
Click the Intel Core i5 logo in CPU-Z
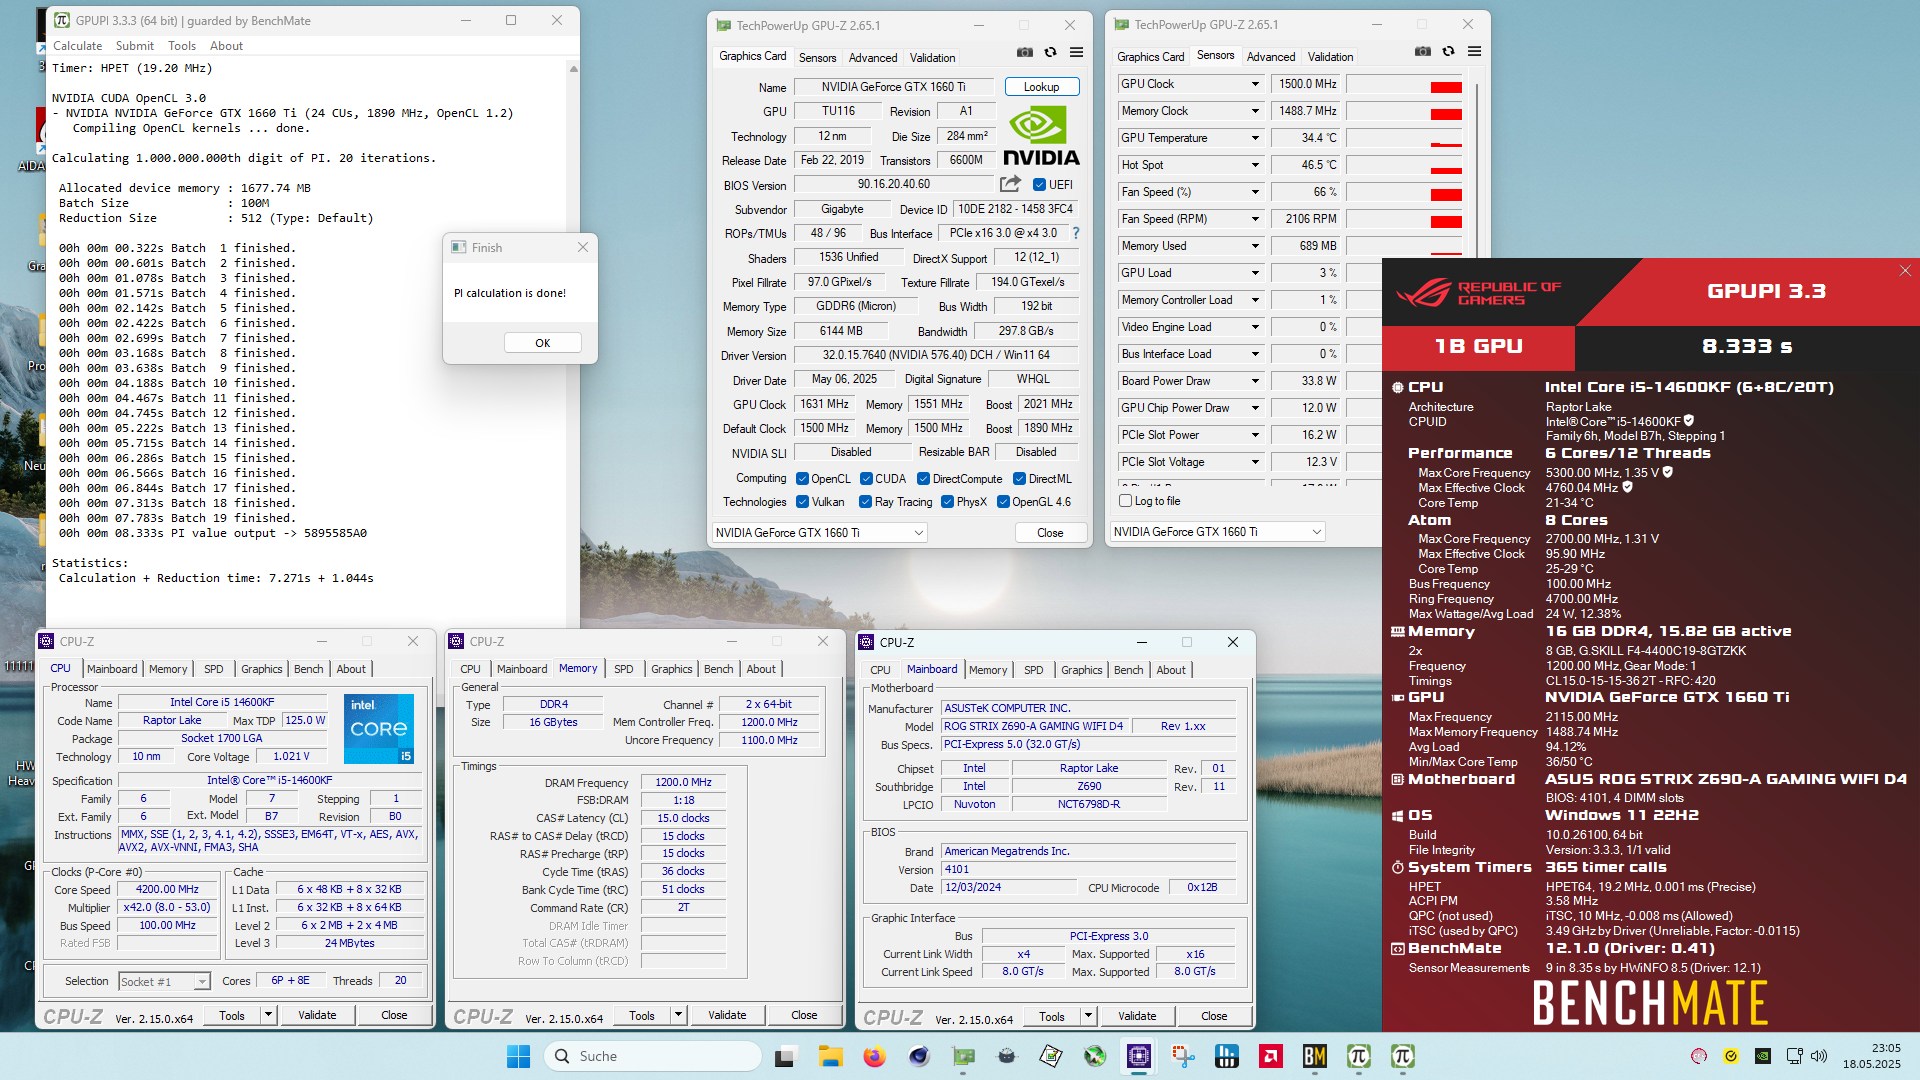pyautogui.click(x=379, y=729)
